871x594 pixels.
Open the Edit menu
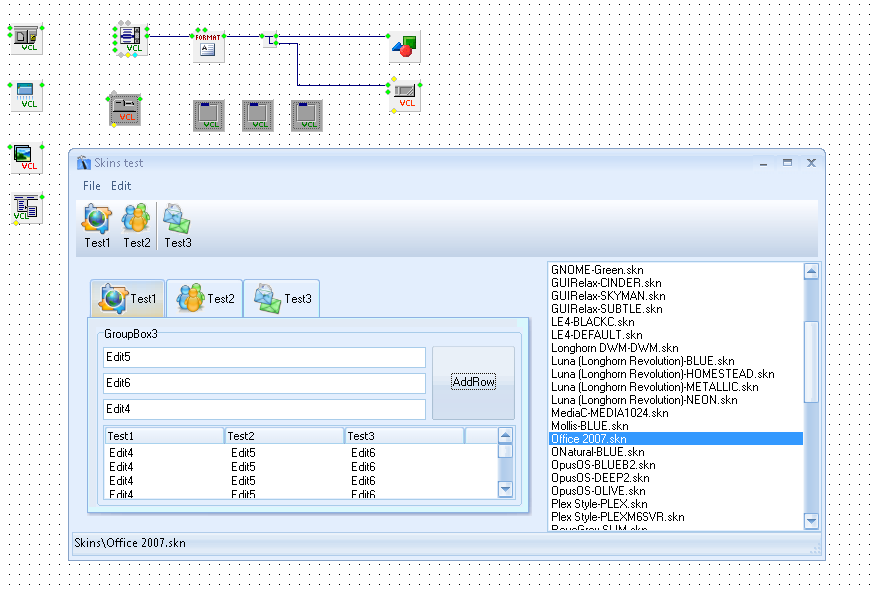pyautogui.click(x=121, y=186)
